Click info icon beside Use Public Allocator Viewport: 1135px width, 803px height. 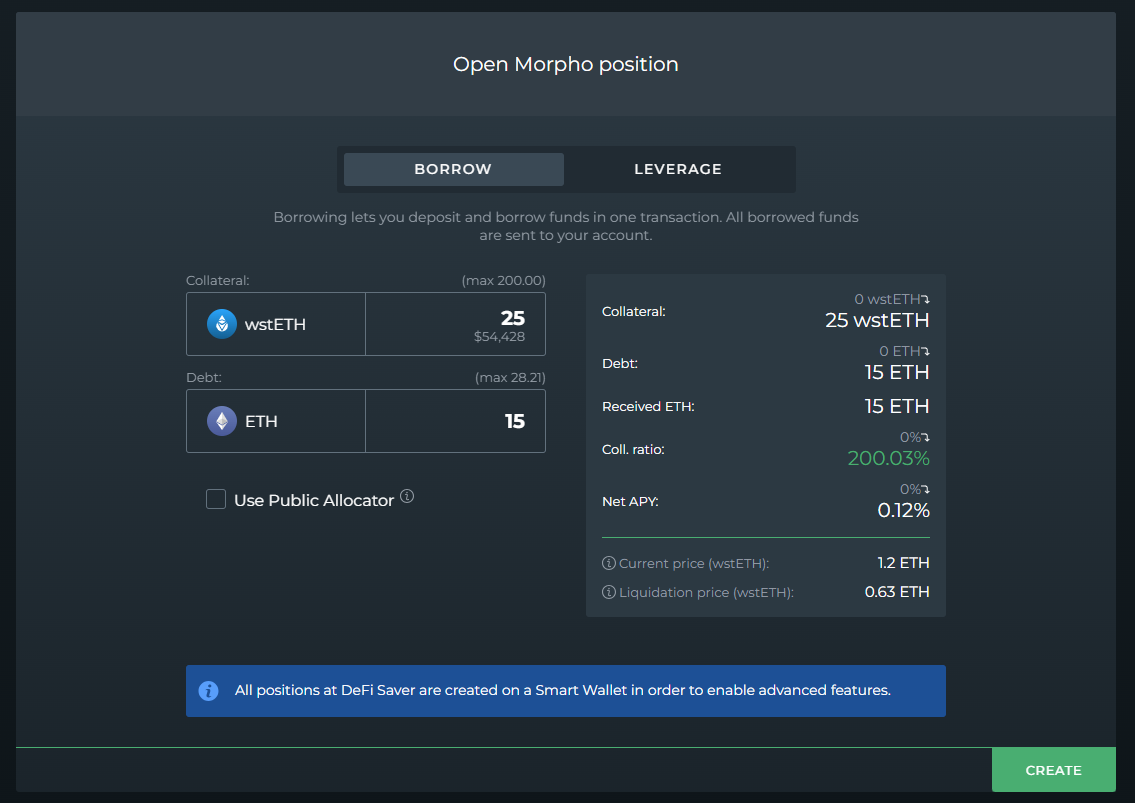click(407, 496)
